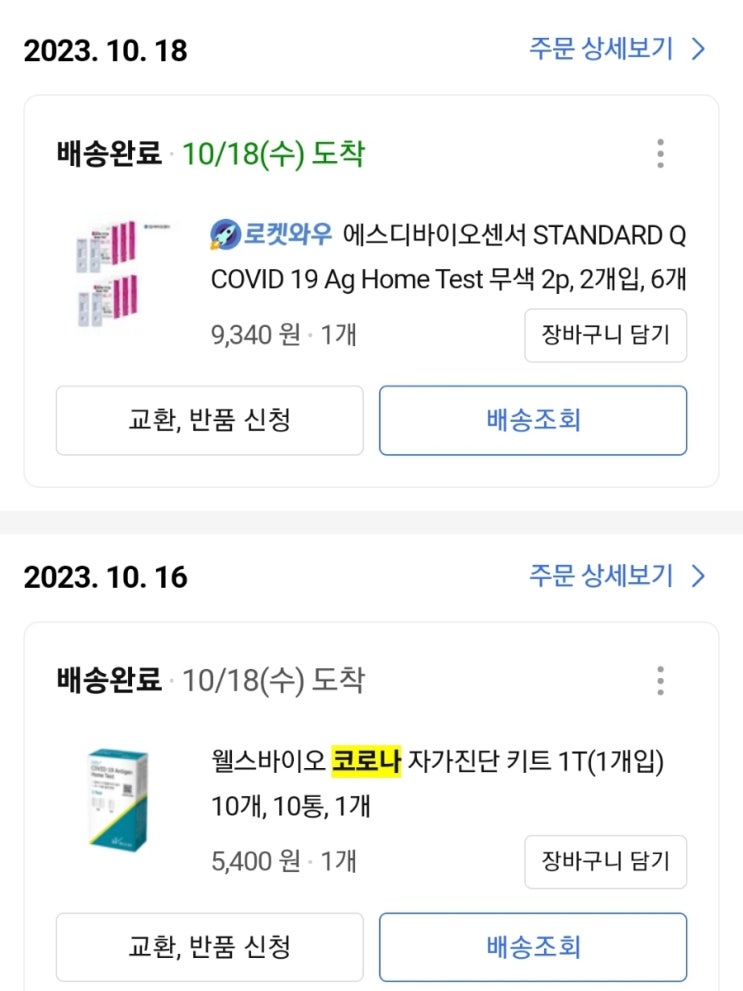Add the STANDARD Q test to cart with 장바구니 담기

(x=606, y=335)
